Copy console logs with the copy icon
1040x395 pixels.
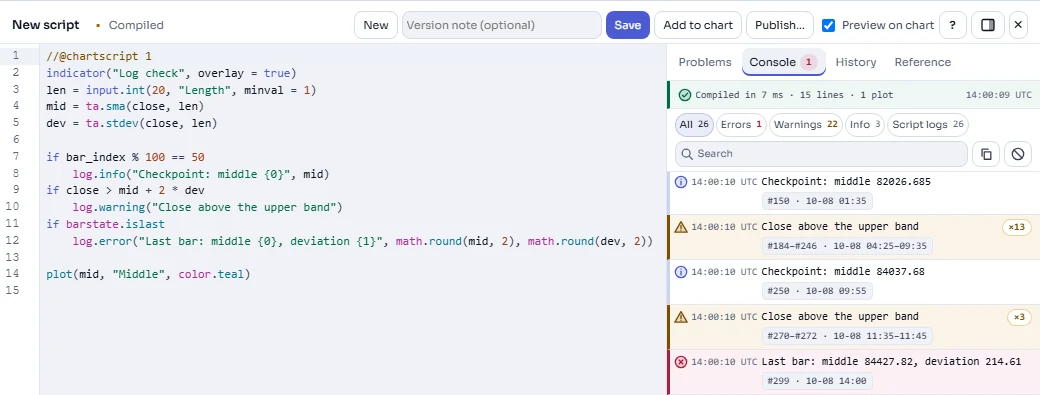[986, 154]
